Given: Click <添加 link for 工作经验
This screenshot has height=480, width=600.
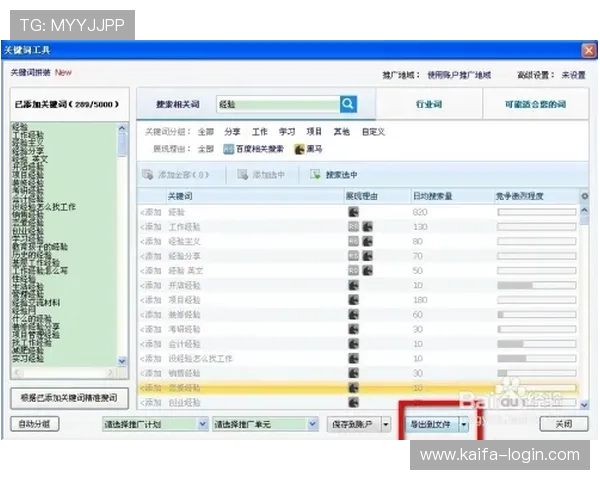Looking at the screenshot, I should pyautogui.click(x=150, y=227).
